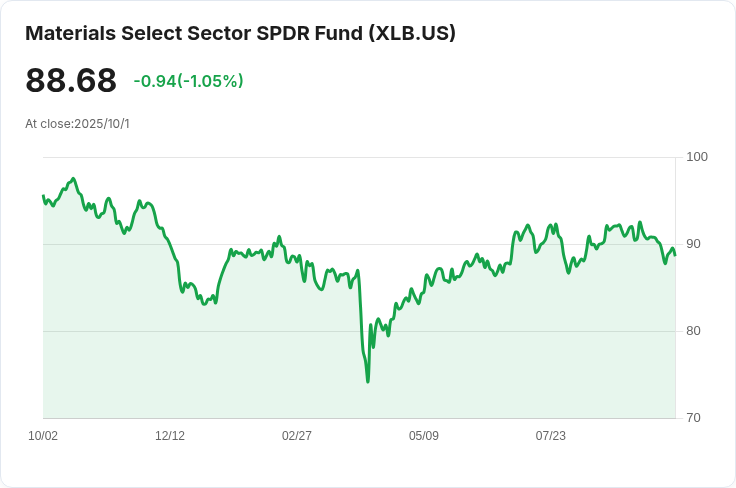
Task: Click the 90 horizontal gridline in the chart
Action: pyautogui.click(x=359, y=244)
